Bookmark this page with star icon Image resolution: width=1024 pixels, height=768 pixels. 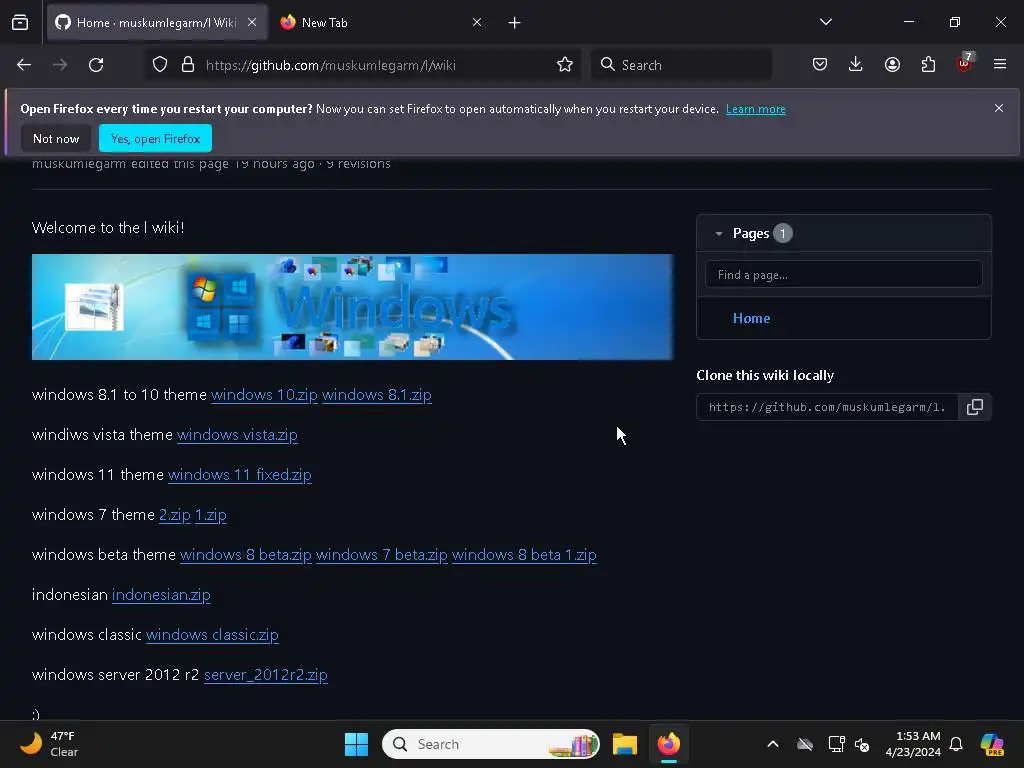point(565,65)
